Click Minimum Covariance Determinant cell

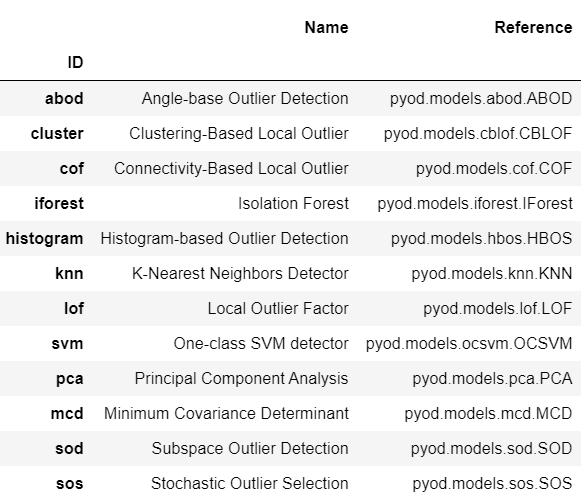(226, 414)
